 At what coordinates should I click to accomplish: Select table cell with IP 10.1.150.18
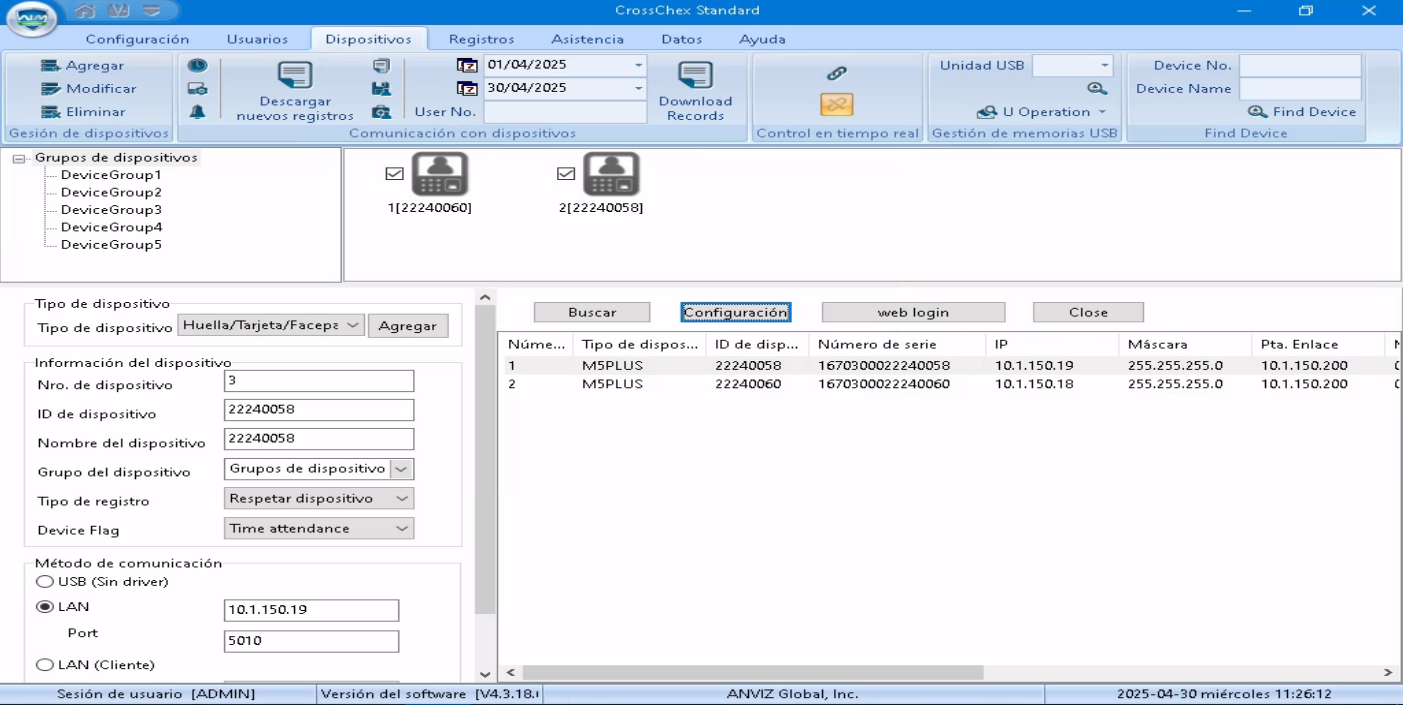(x=1034, y=384)
